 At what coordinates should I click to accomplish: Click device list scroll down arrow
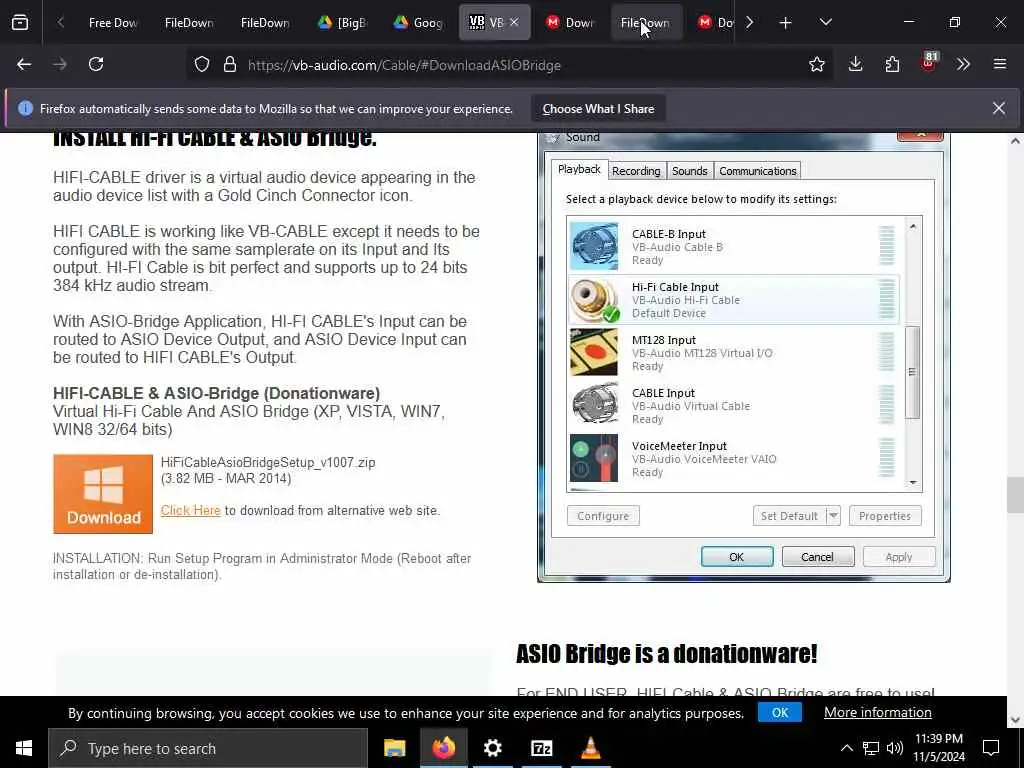click(x=913, y=483)
